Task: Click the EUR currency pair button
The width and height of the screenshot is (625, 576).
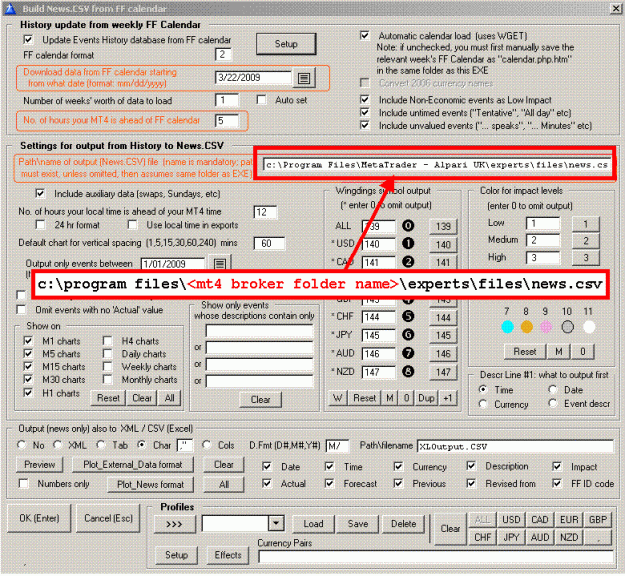Action: (569, 520)
